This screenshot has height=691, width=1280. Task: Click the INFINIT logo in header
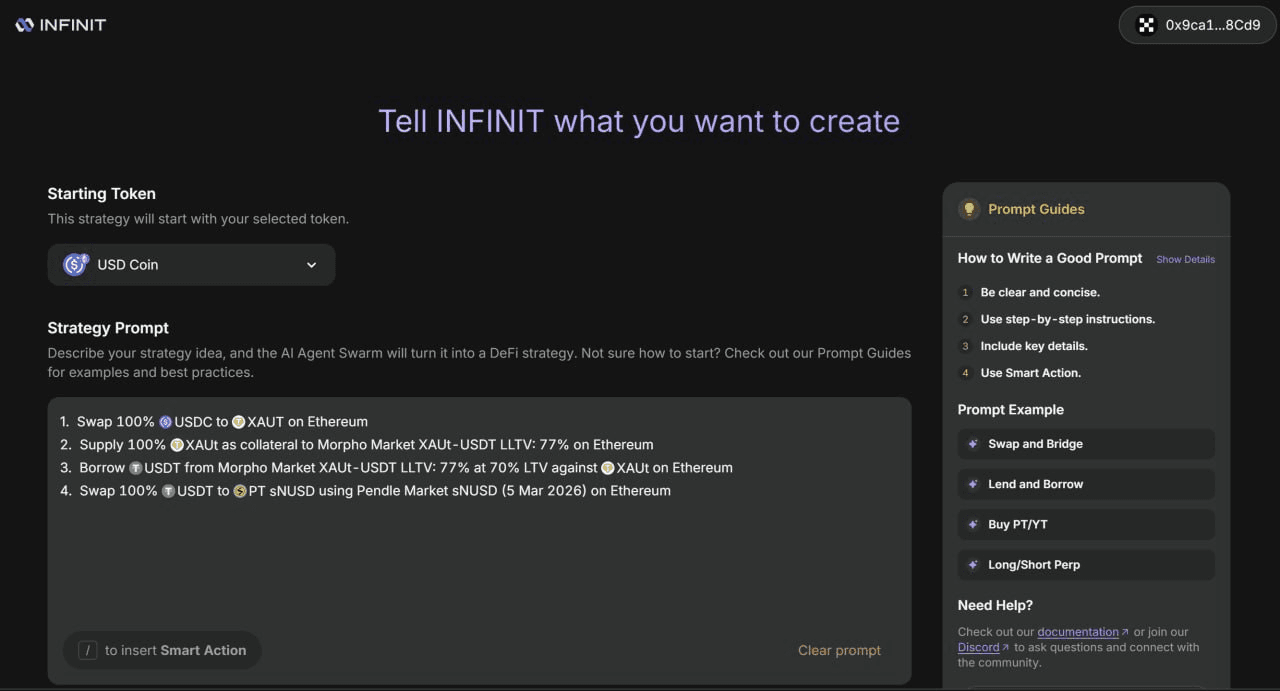click(x=61, y=25)
